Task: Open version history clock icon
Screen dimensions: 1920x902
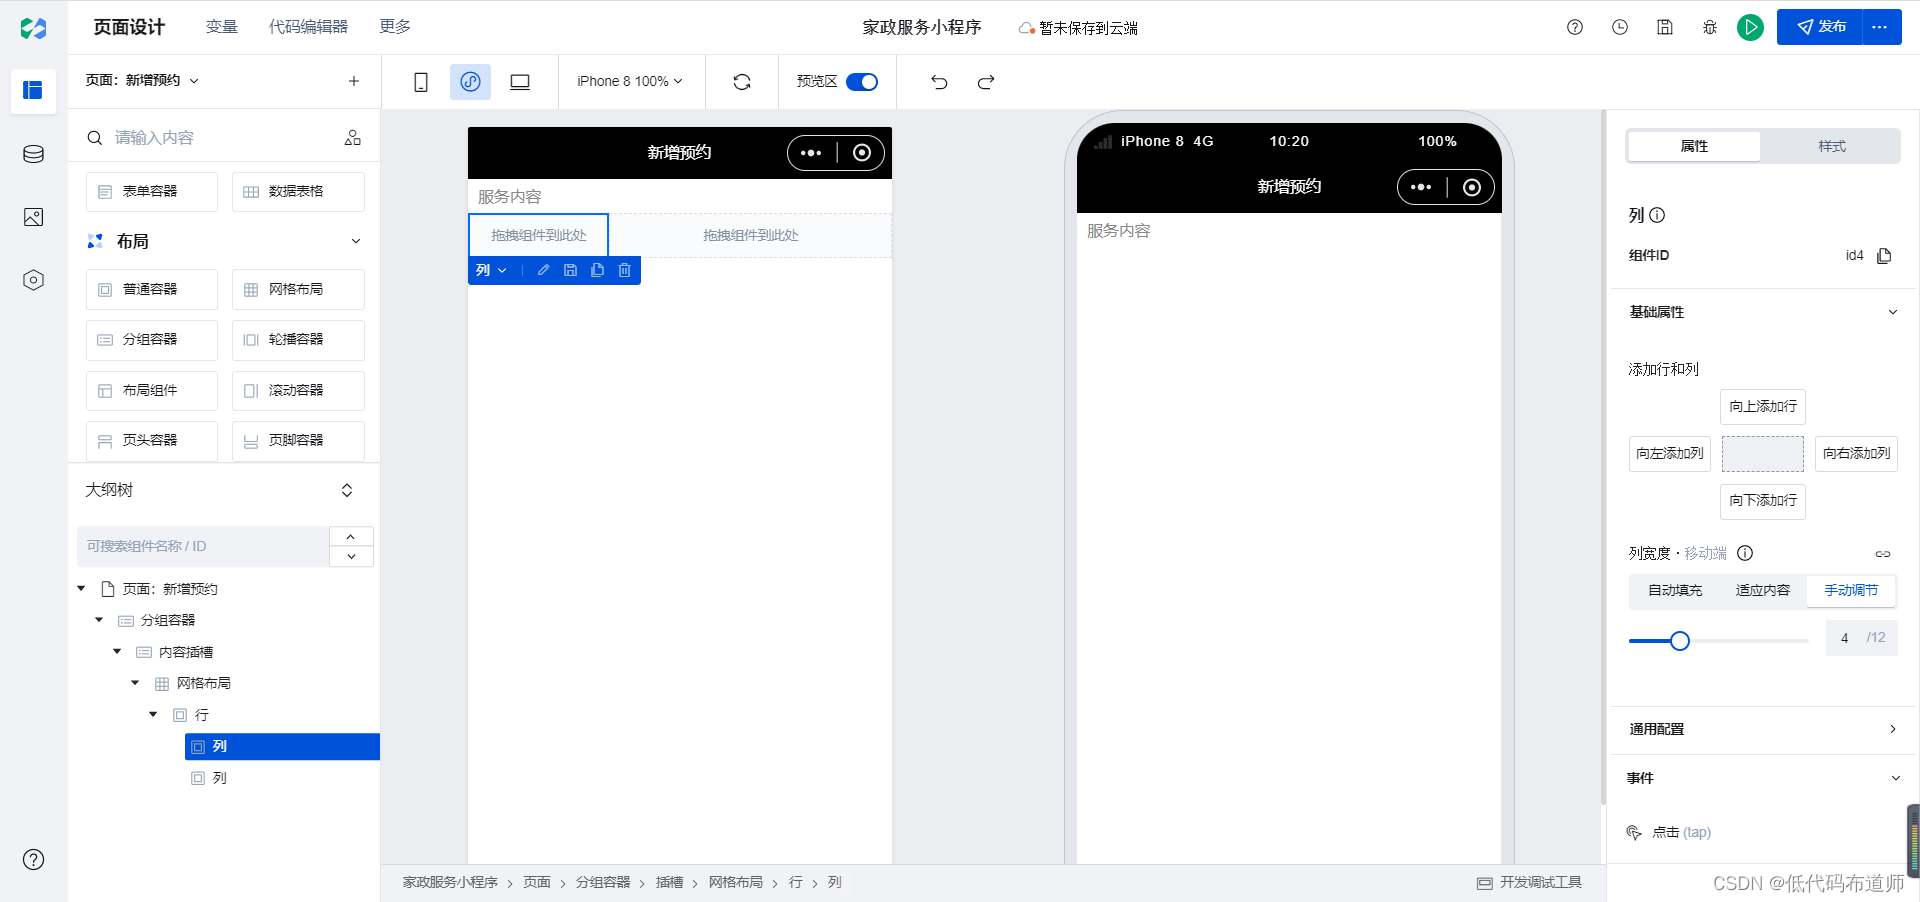Action: [x=1620, y=27]
